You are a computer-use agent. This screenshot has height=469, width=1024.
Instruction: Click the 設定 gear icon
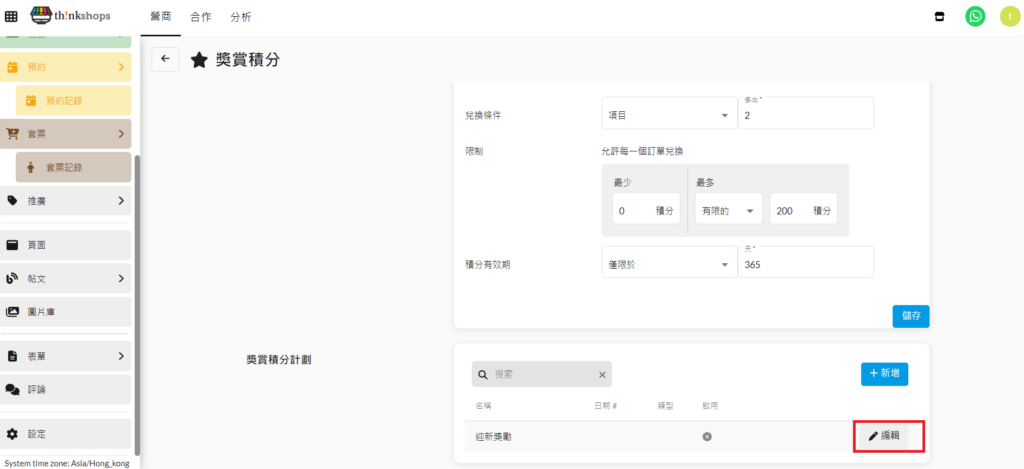click(13, 434)
